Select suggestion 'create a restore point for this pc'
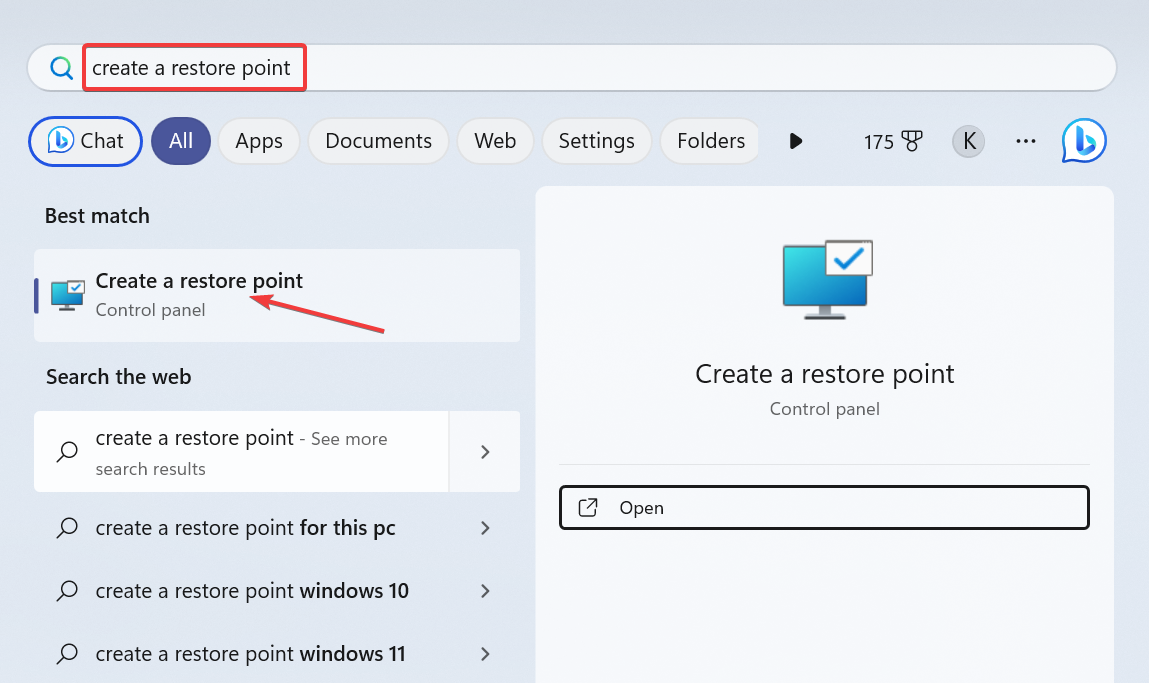The height and width of the screenshot is (683, 1149). (x=245, y=528)
